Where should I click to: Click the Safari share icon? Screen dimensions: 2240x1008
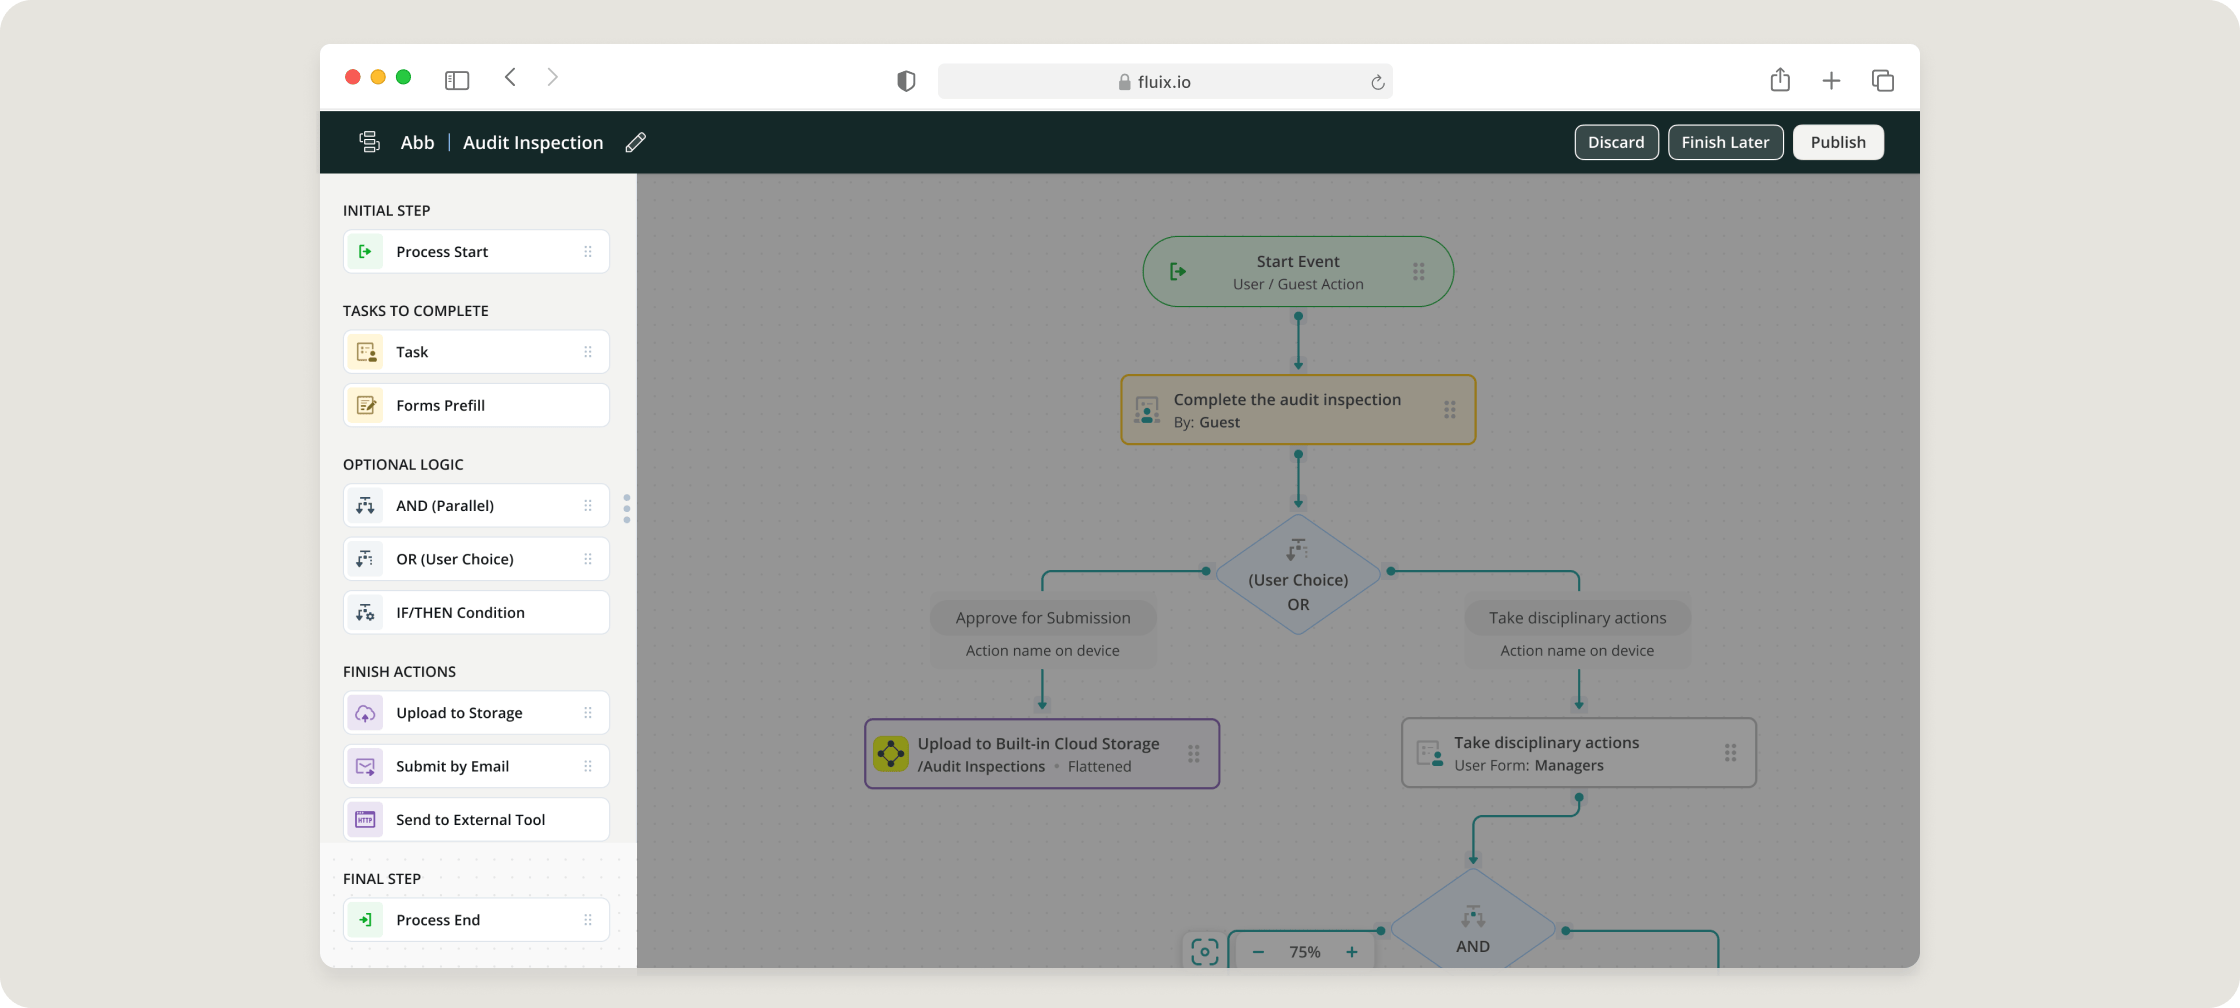(x=1779, y=81)
